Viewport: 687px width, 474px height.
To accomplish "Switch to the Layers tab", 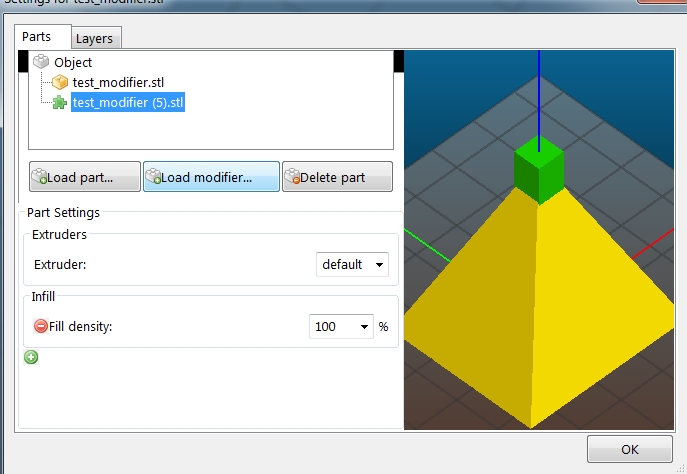I will pos(96,38).
